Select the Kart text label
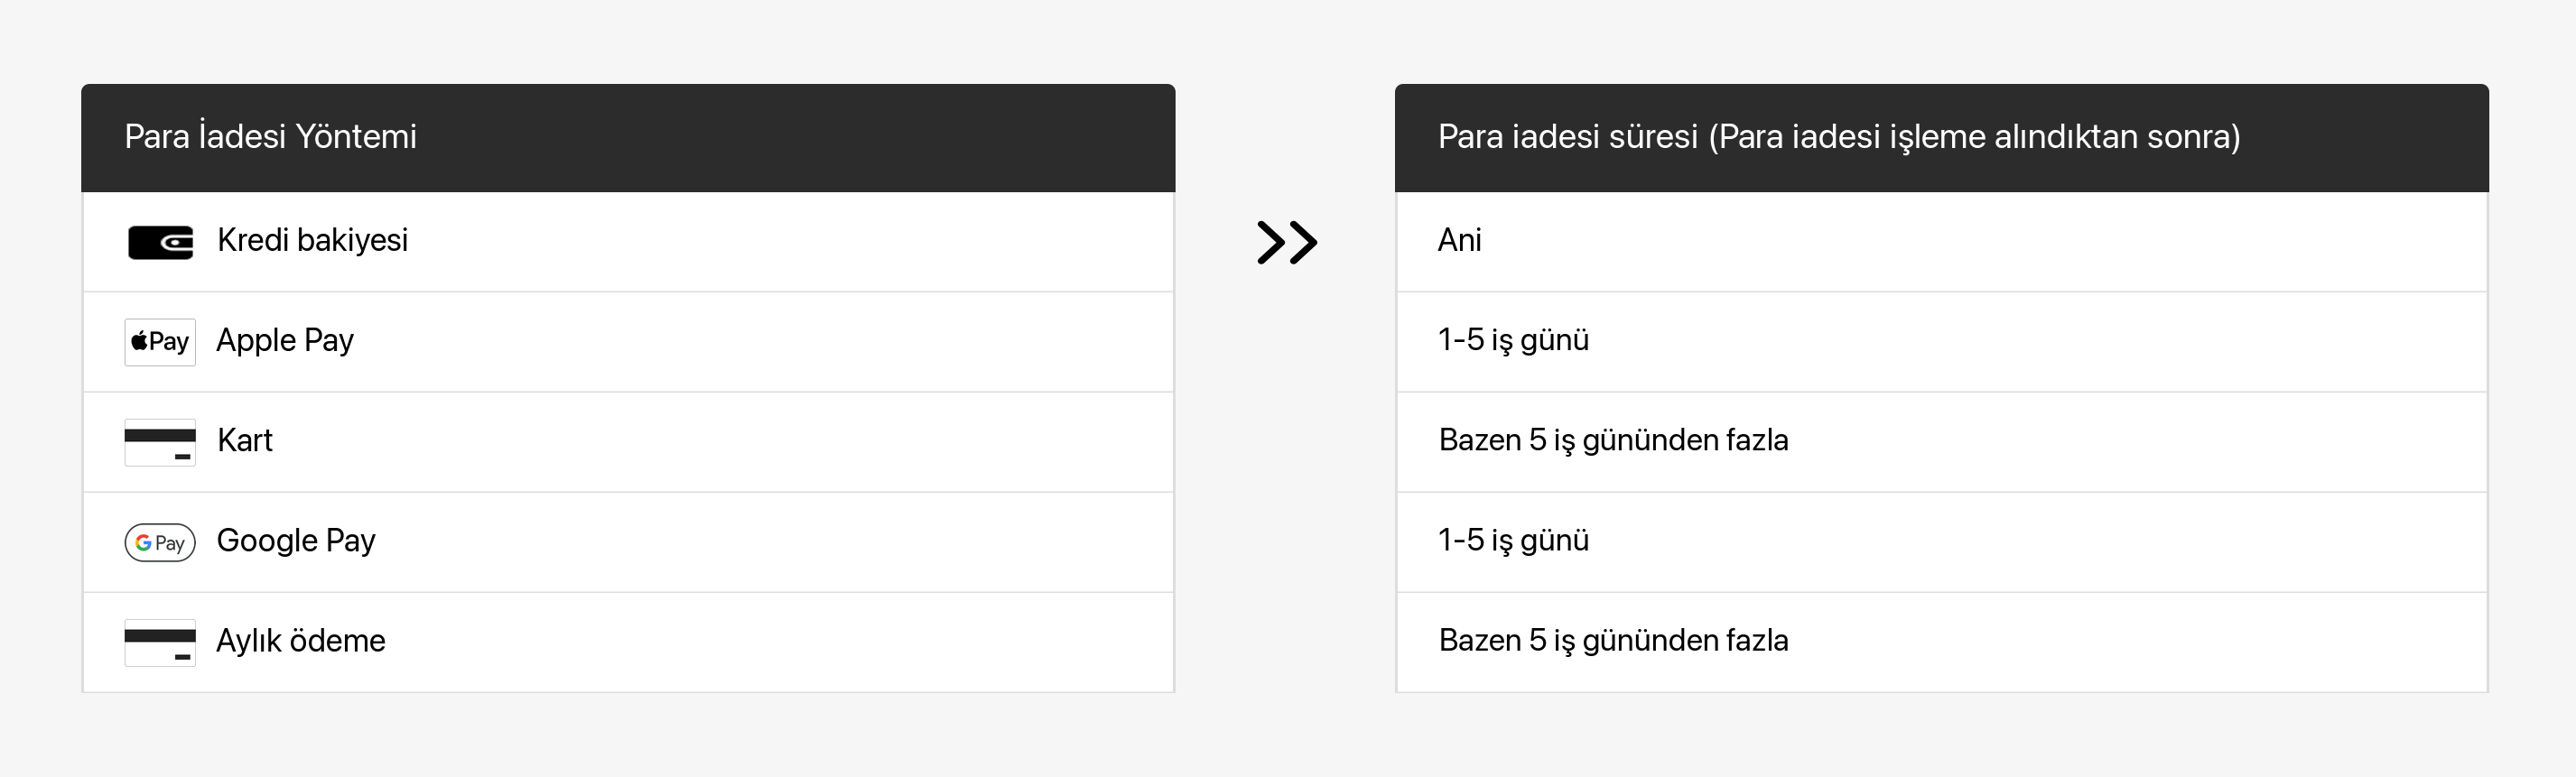2576x777 pixels. (x=245, y=441)
